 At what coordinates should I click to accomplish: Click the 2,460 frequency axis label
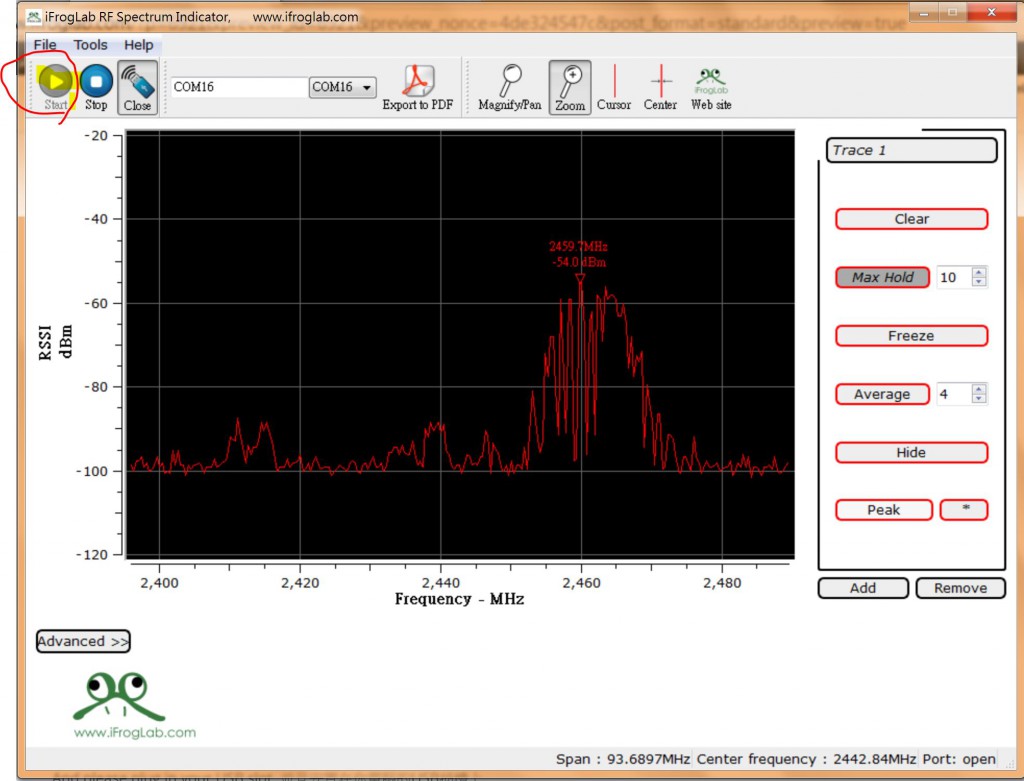pos(581,582)
